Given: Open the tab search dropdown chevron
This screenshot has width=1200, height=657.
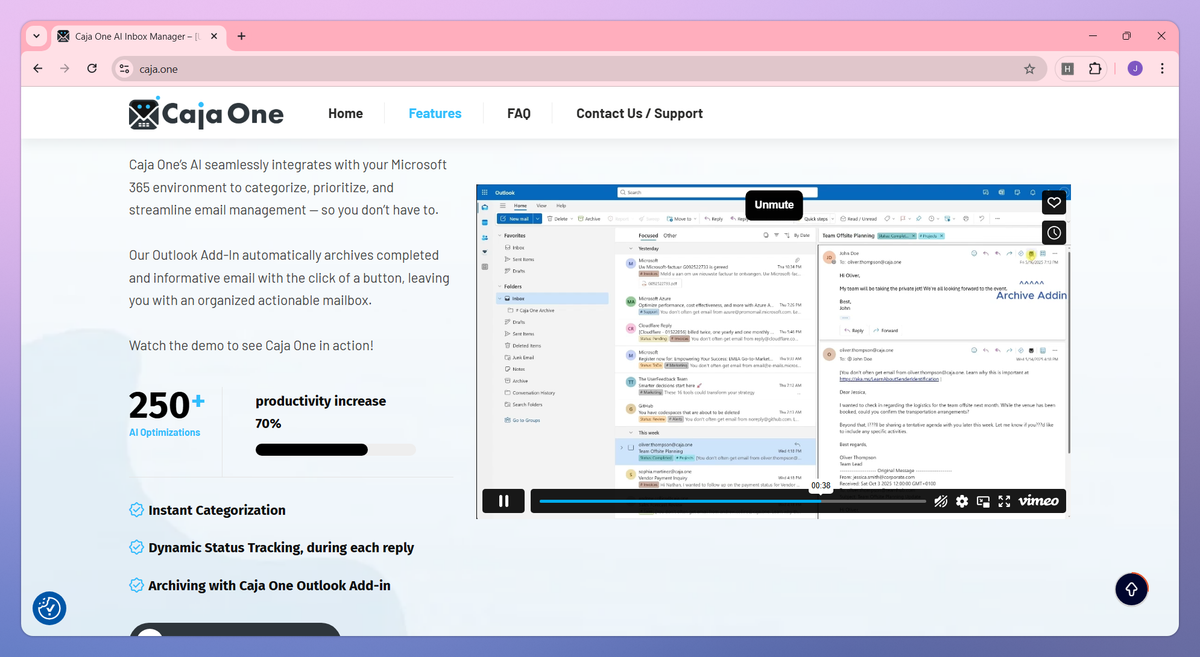Looking at the screenshot, I should 36,36.
